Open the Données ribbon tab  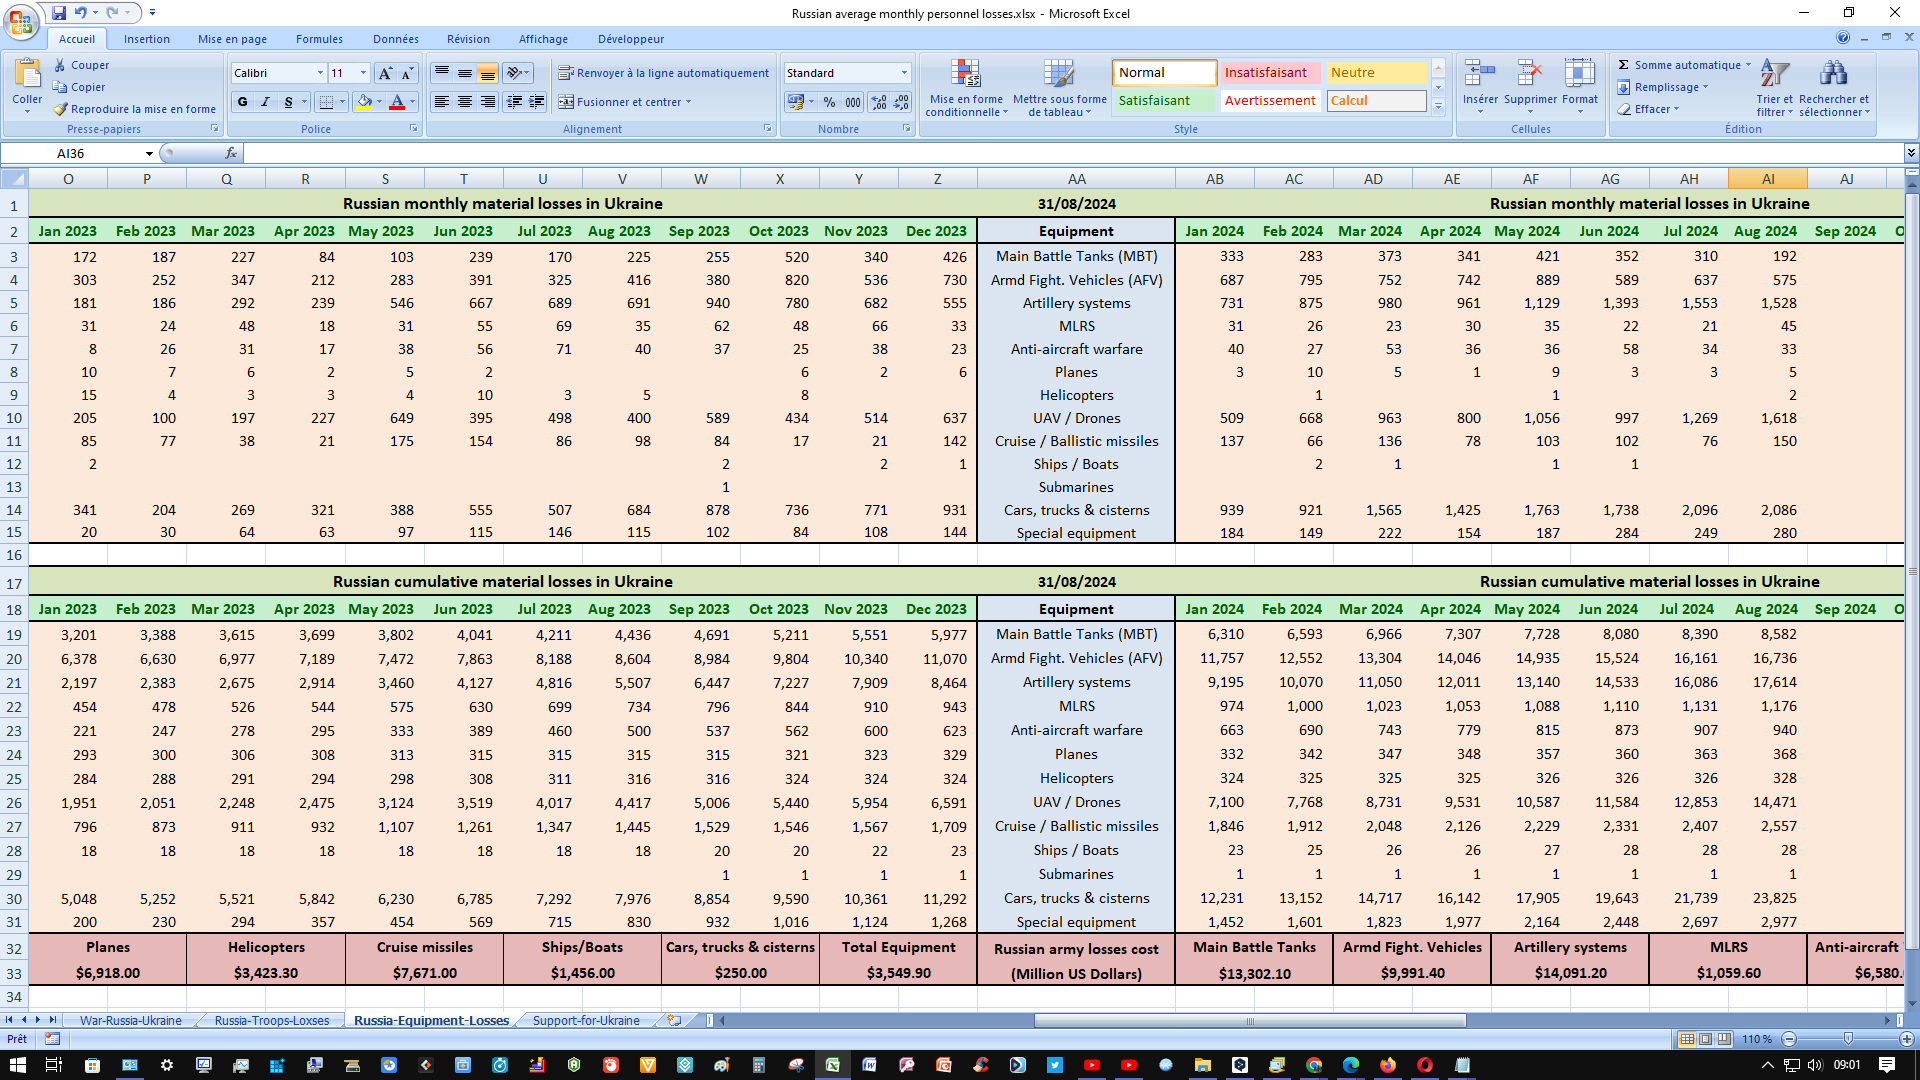pos(396,39)
